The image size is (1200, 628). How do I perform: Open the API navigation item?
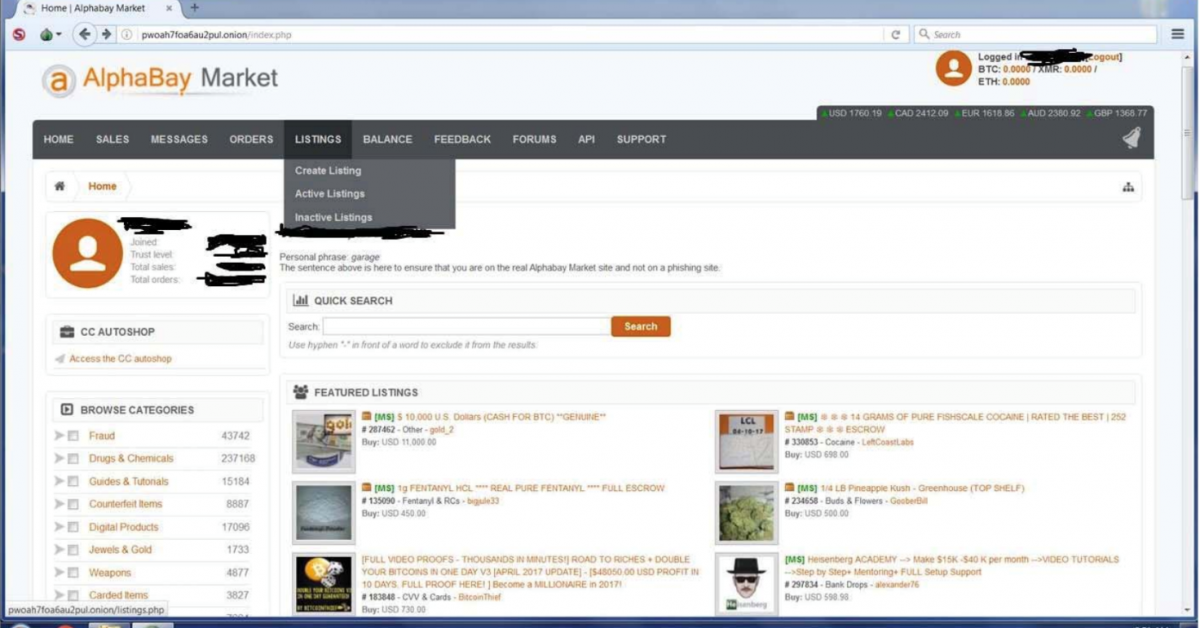586,140
